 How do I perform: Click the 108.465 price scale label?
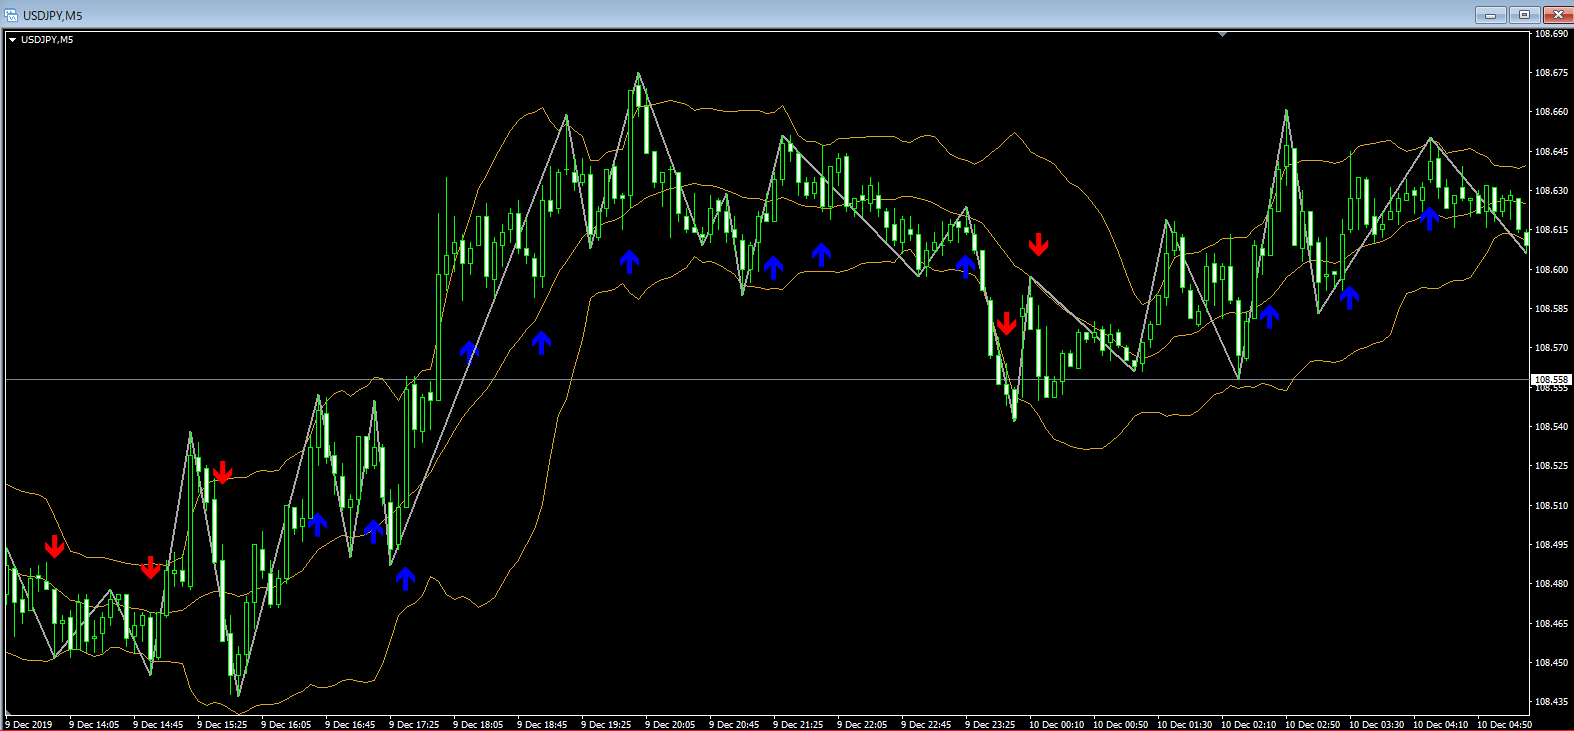tap(1551, 624)
